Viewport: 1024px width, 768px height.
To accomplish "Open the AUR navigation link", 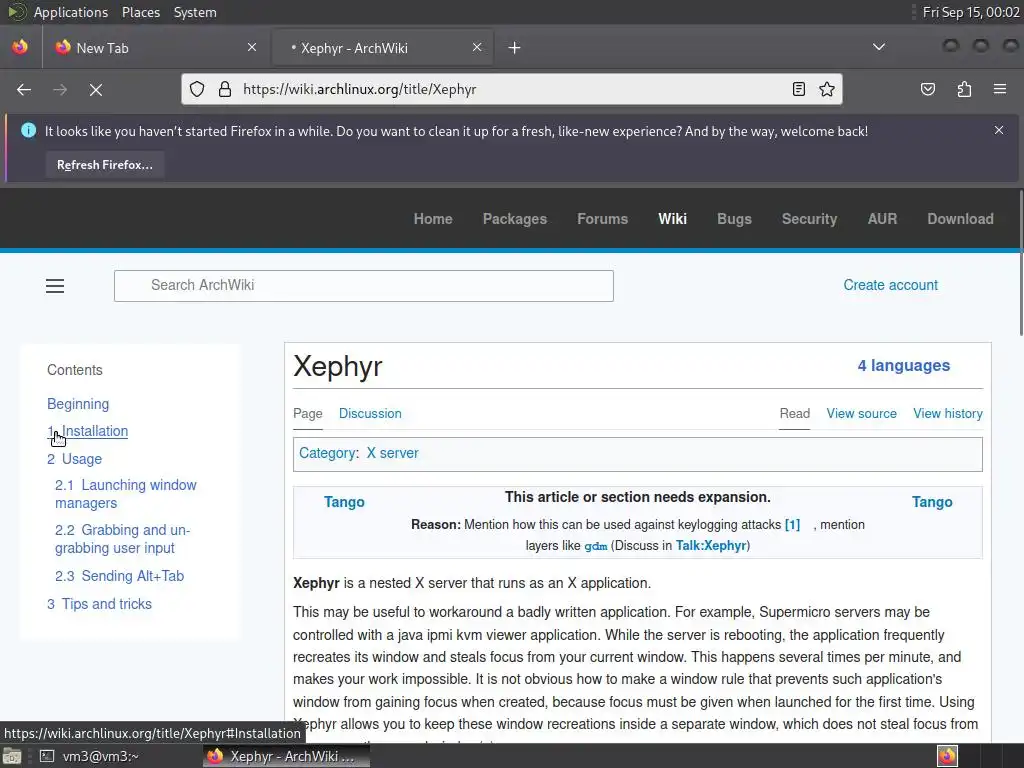I will pos(882,219).
